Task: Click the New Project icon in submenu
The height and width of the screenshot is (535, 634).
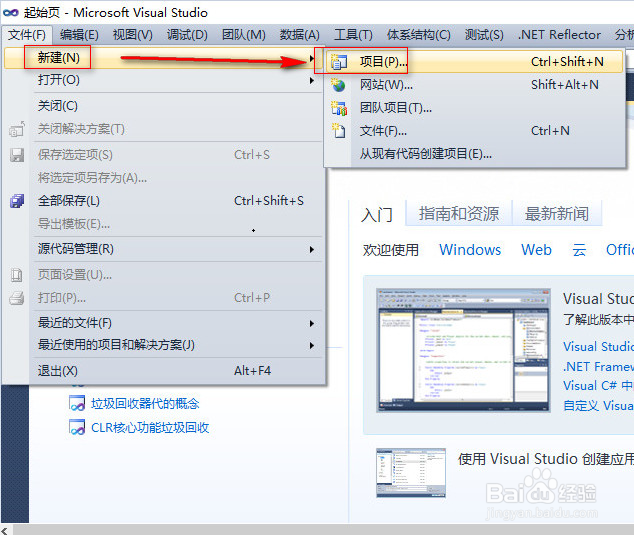Action: click(339, 62)
